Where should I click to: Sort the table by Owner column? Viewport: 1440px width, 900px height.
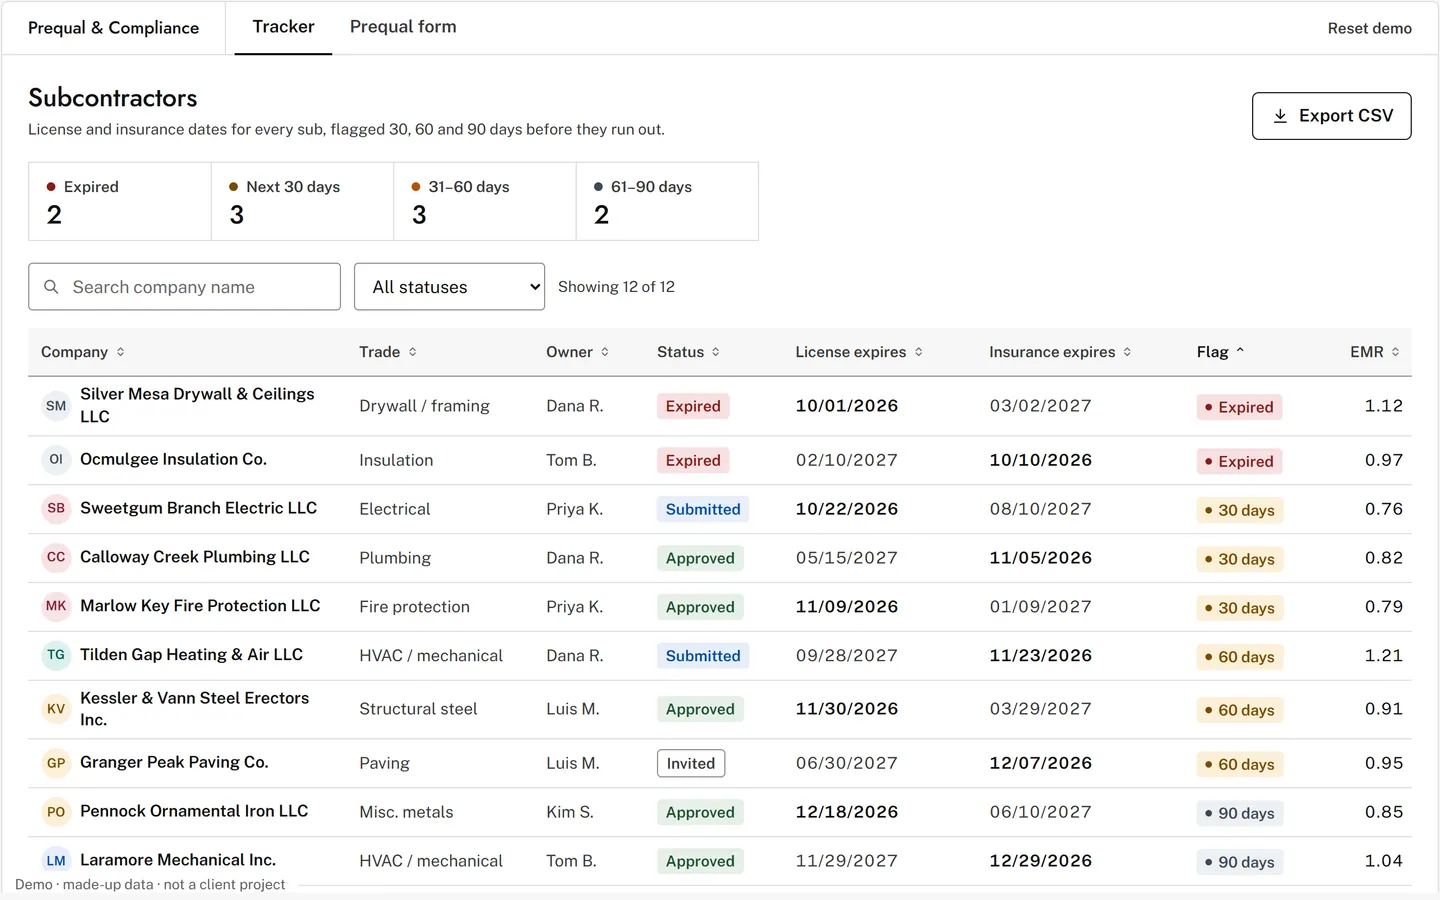point(577,352)
